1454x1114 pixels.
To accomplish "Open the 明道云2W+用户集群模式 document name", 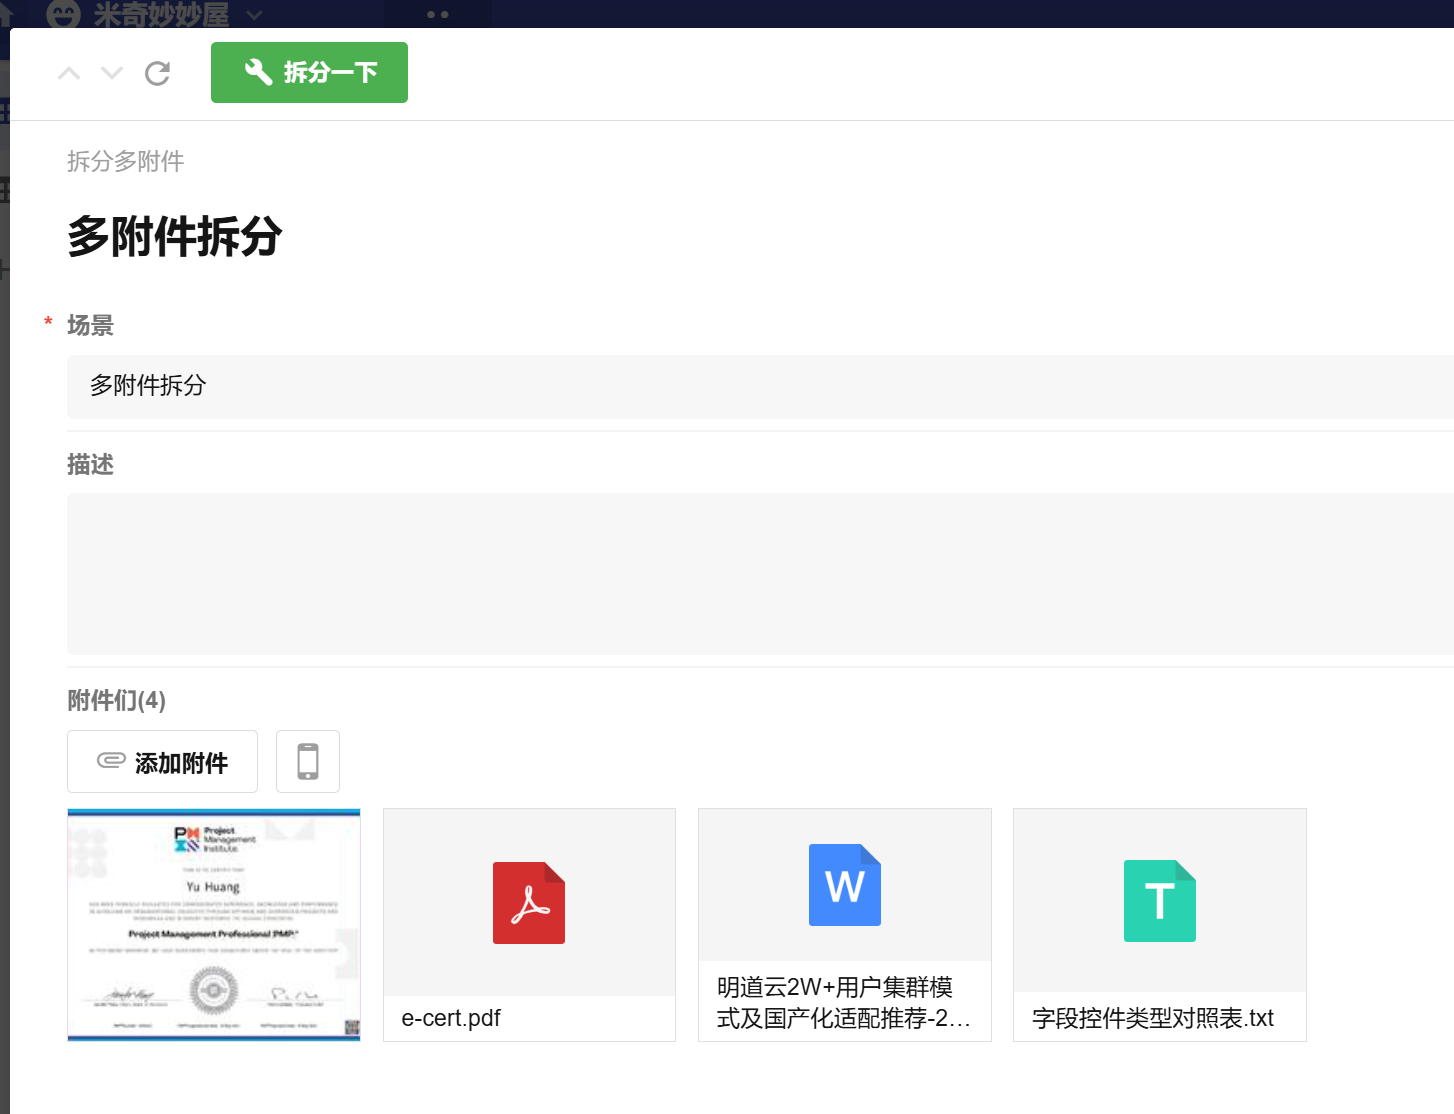I will (x=843, y=1002).
